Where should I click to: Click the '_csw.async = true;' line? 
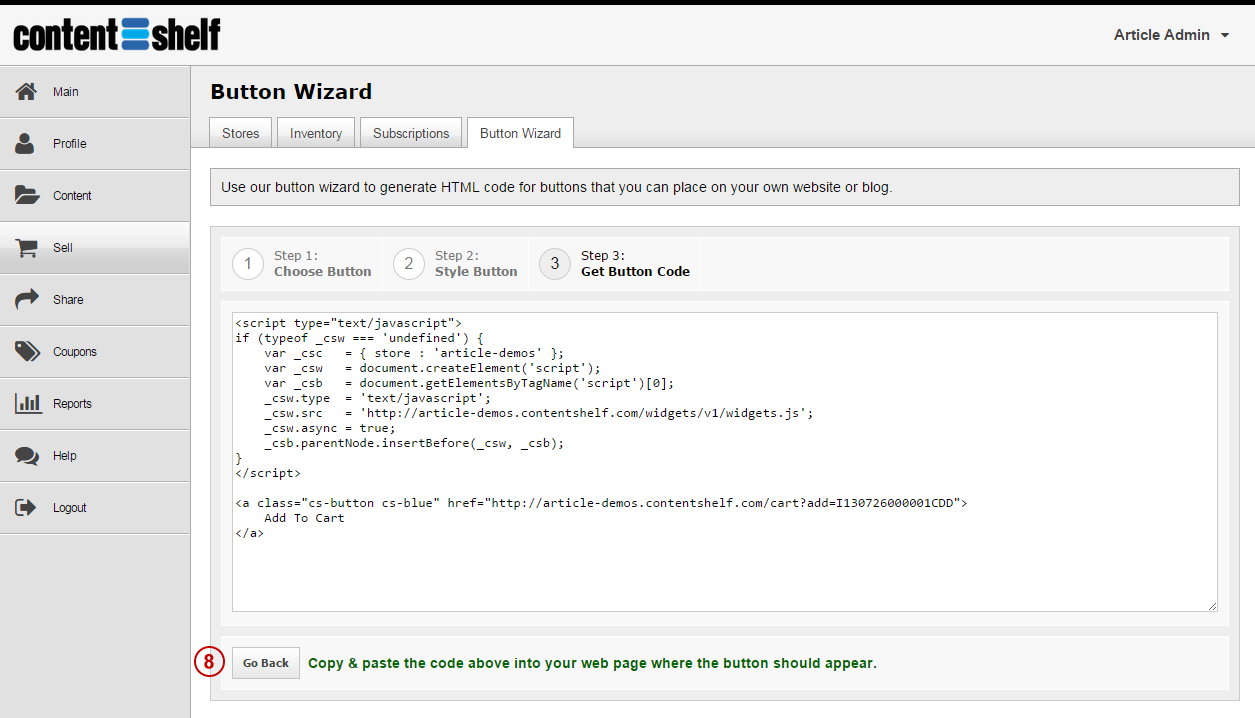pos(330,428)
